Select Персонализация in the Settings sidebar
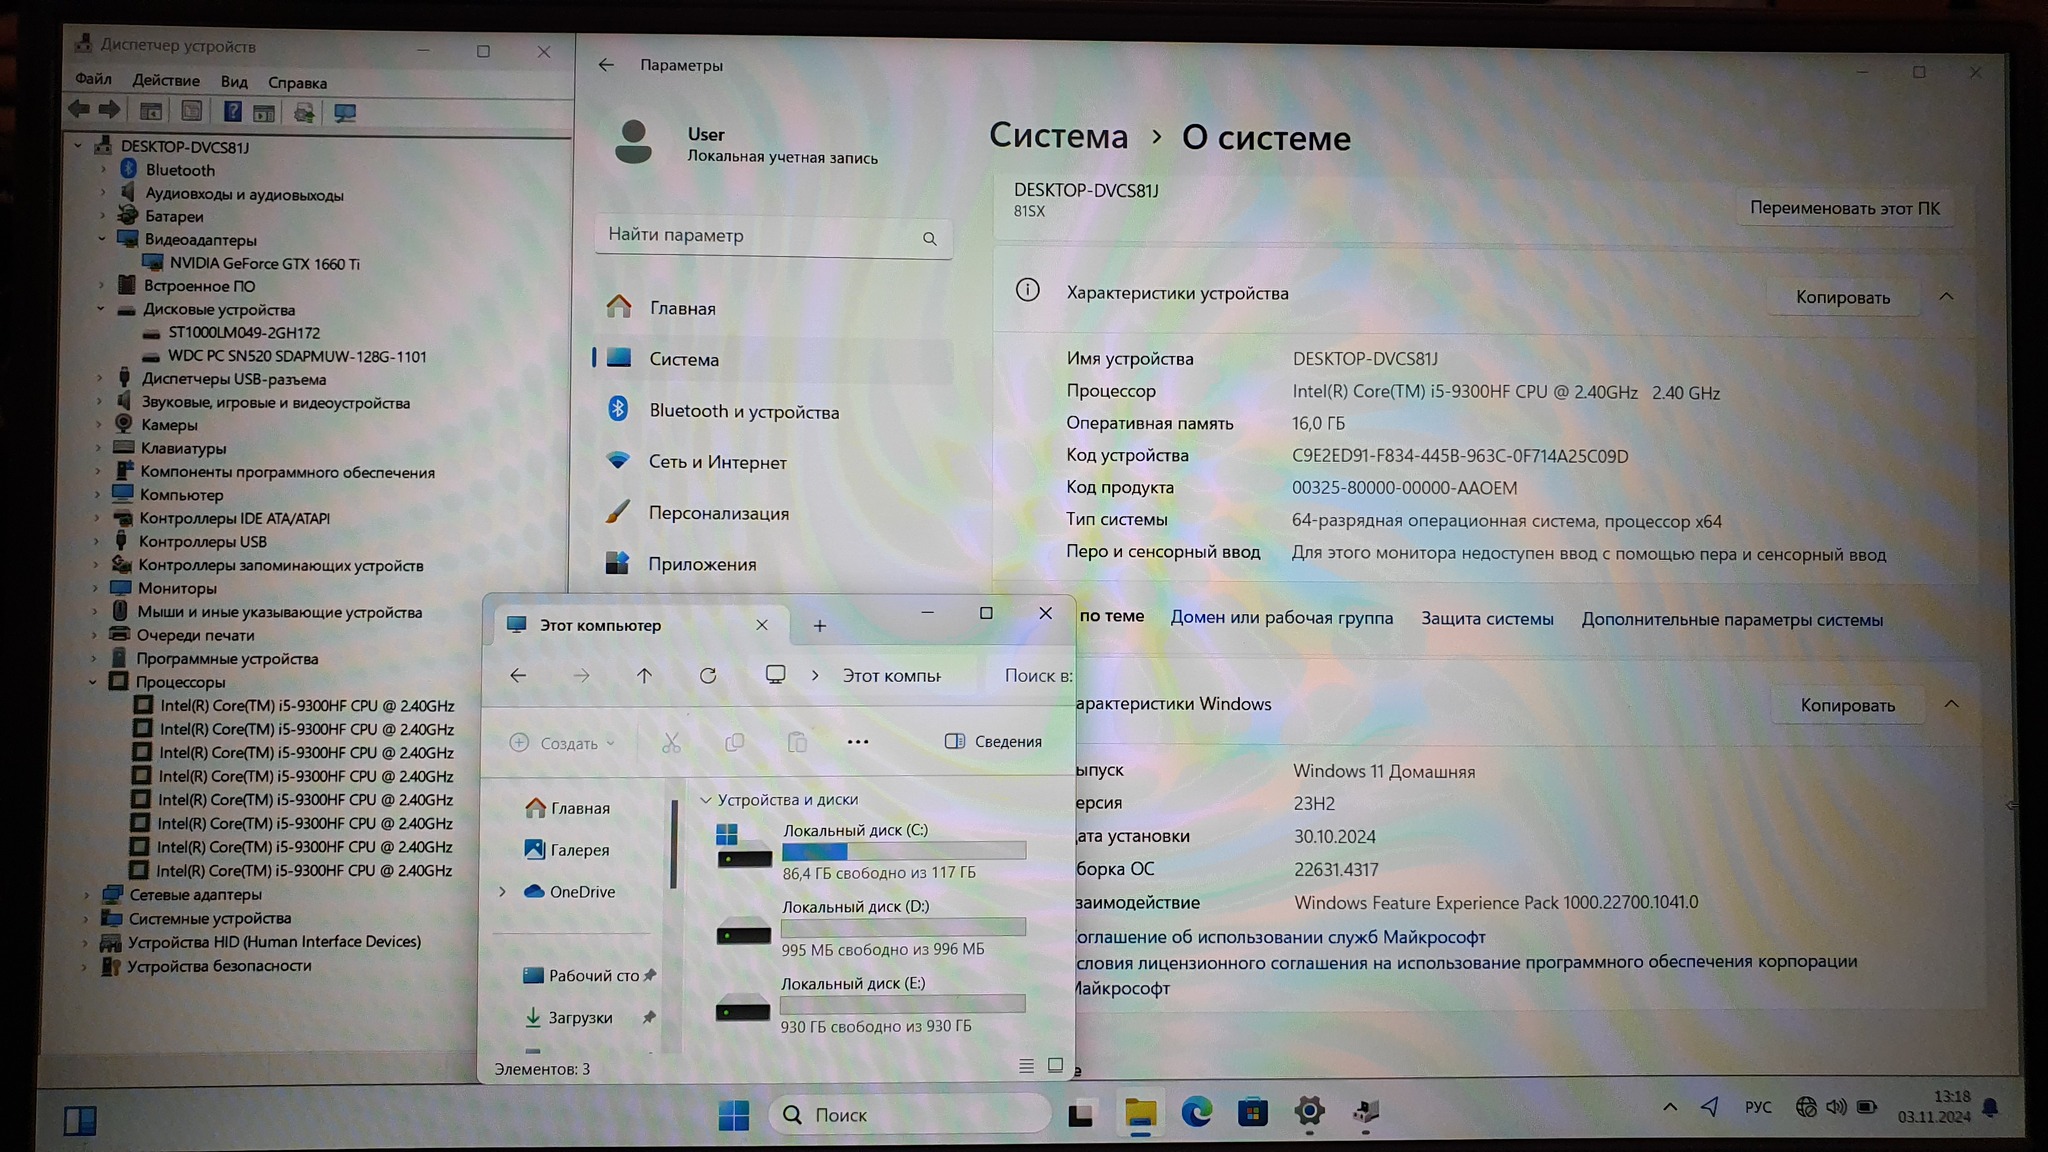This screenshot has height=1152, width=2048. [x=718, y=513]
